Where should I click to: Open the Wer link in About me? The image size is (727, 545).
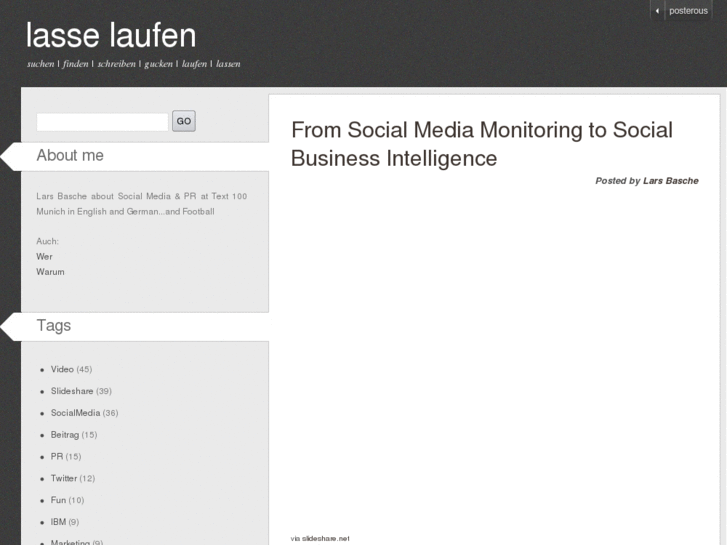45,256
